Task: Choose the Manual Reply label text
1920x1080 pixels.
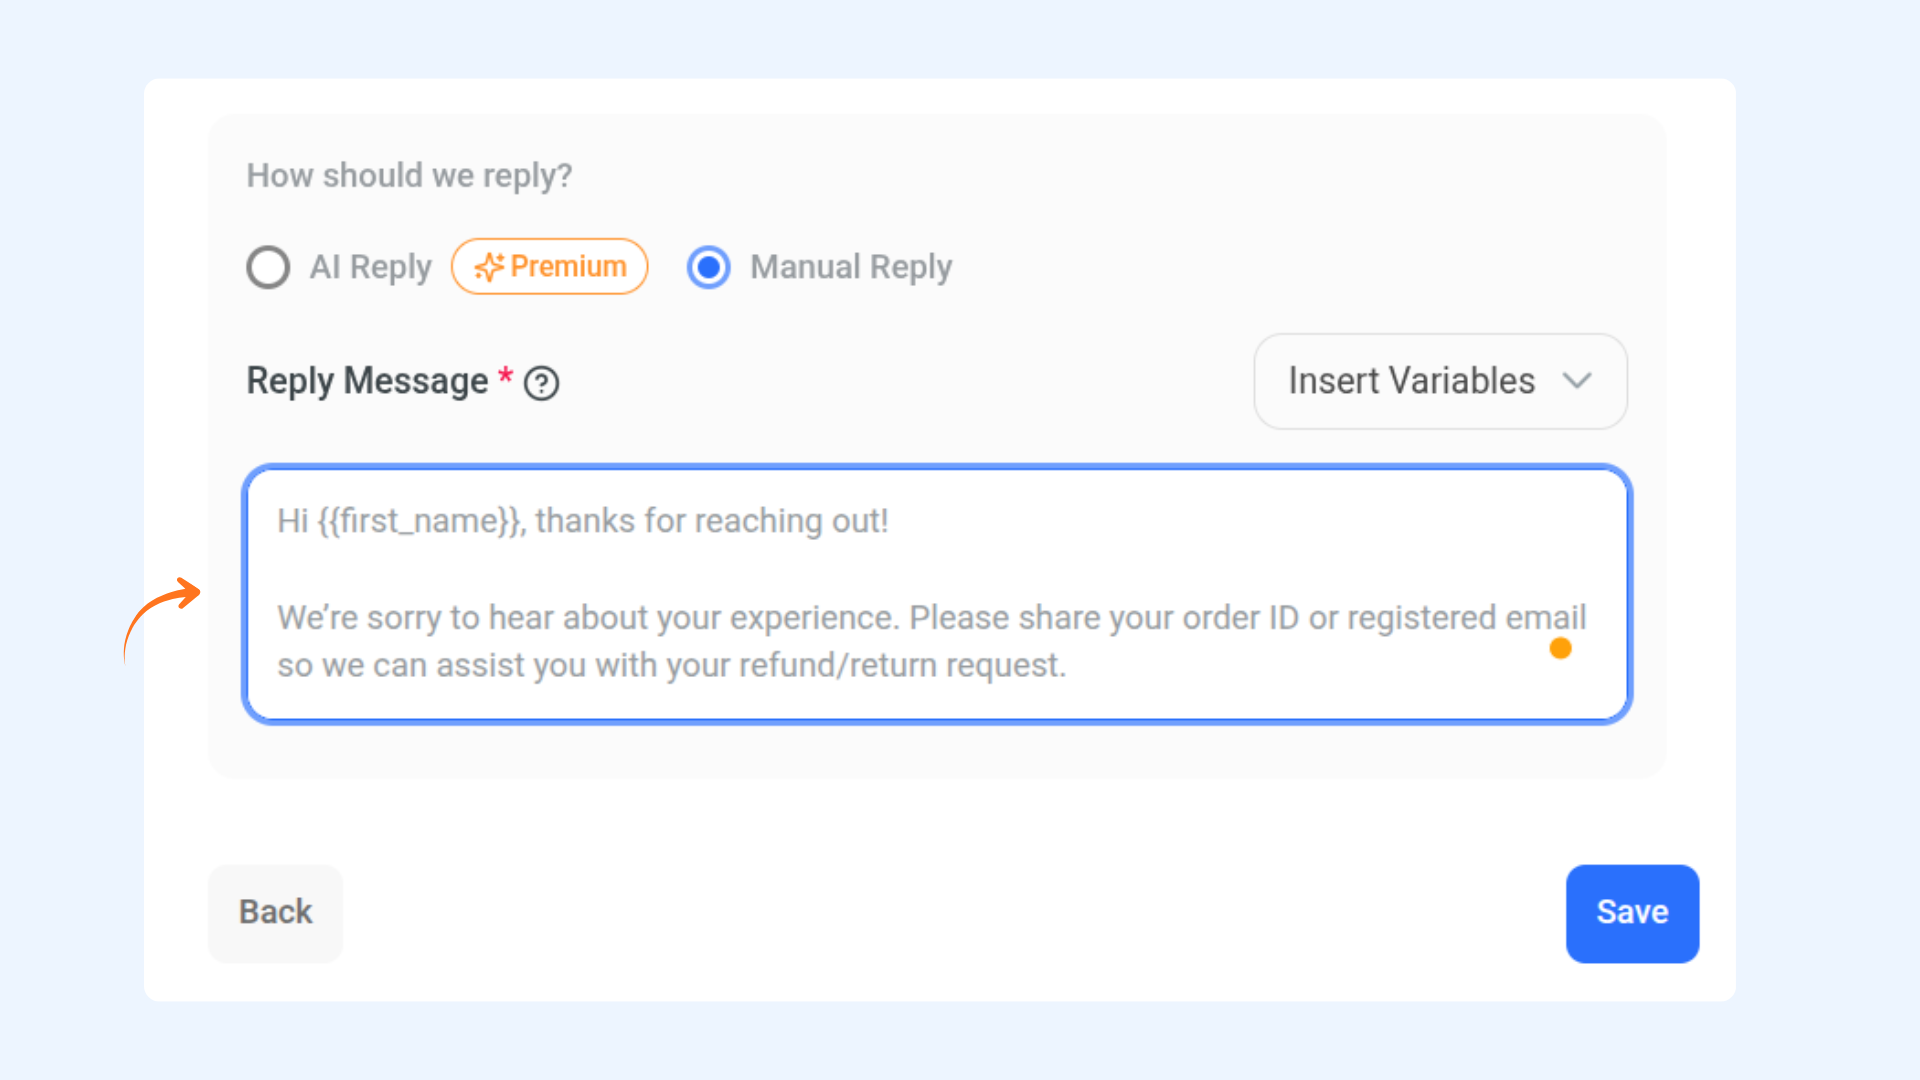Action: [851, 267]
